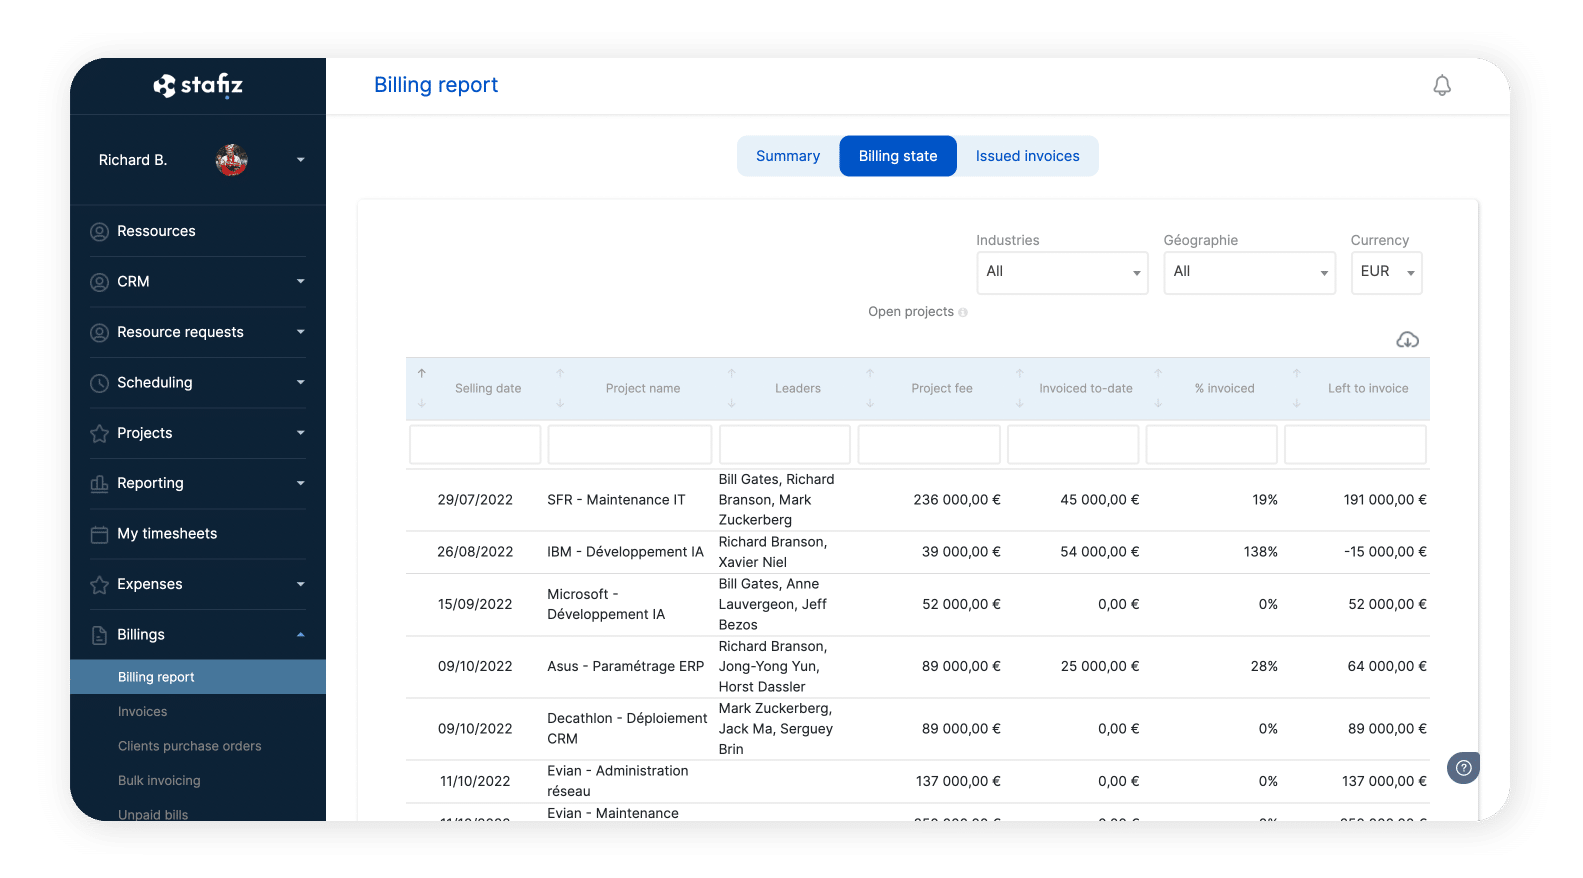The width and height of the screenshot is (1583, 878).
Task: Sort Selling date descending arrow
Action: [x=422, y=403]
